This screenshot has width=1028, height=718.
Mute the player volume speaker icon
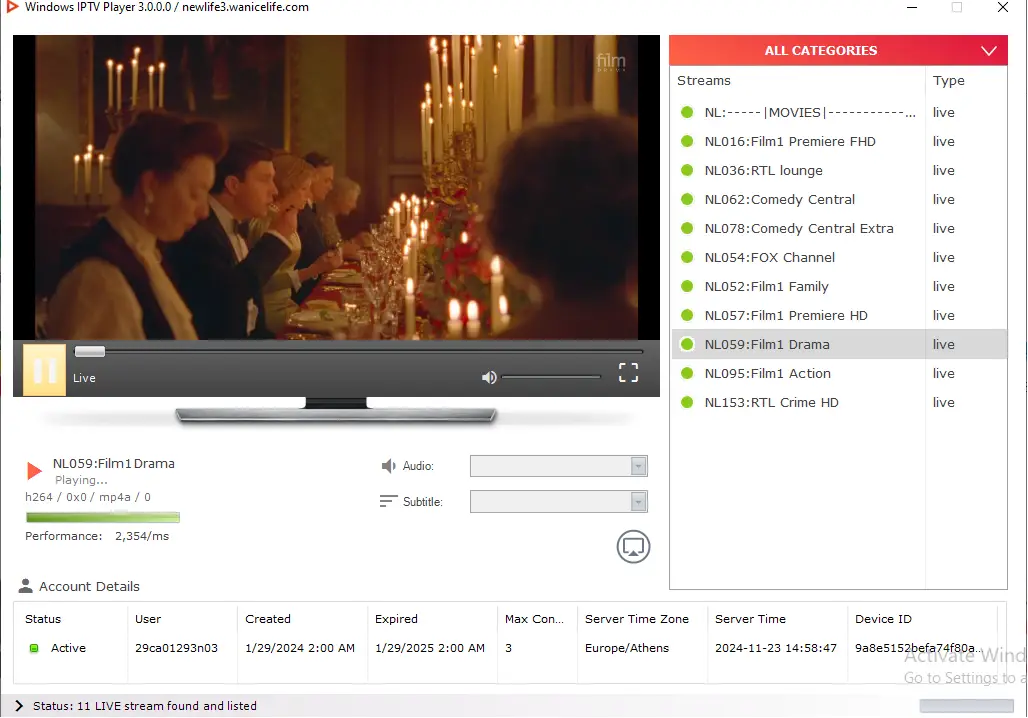click(489, 377)
